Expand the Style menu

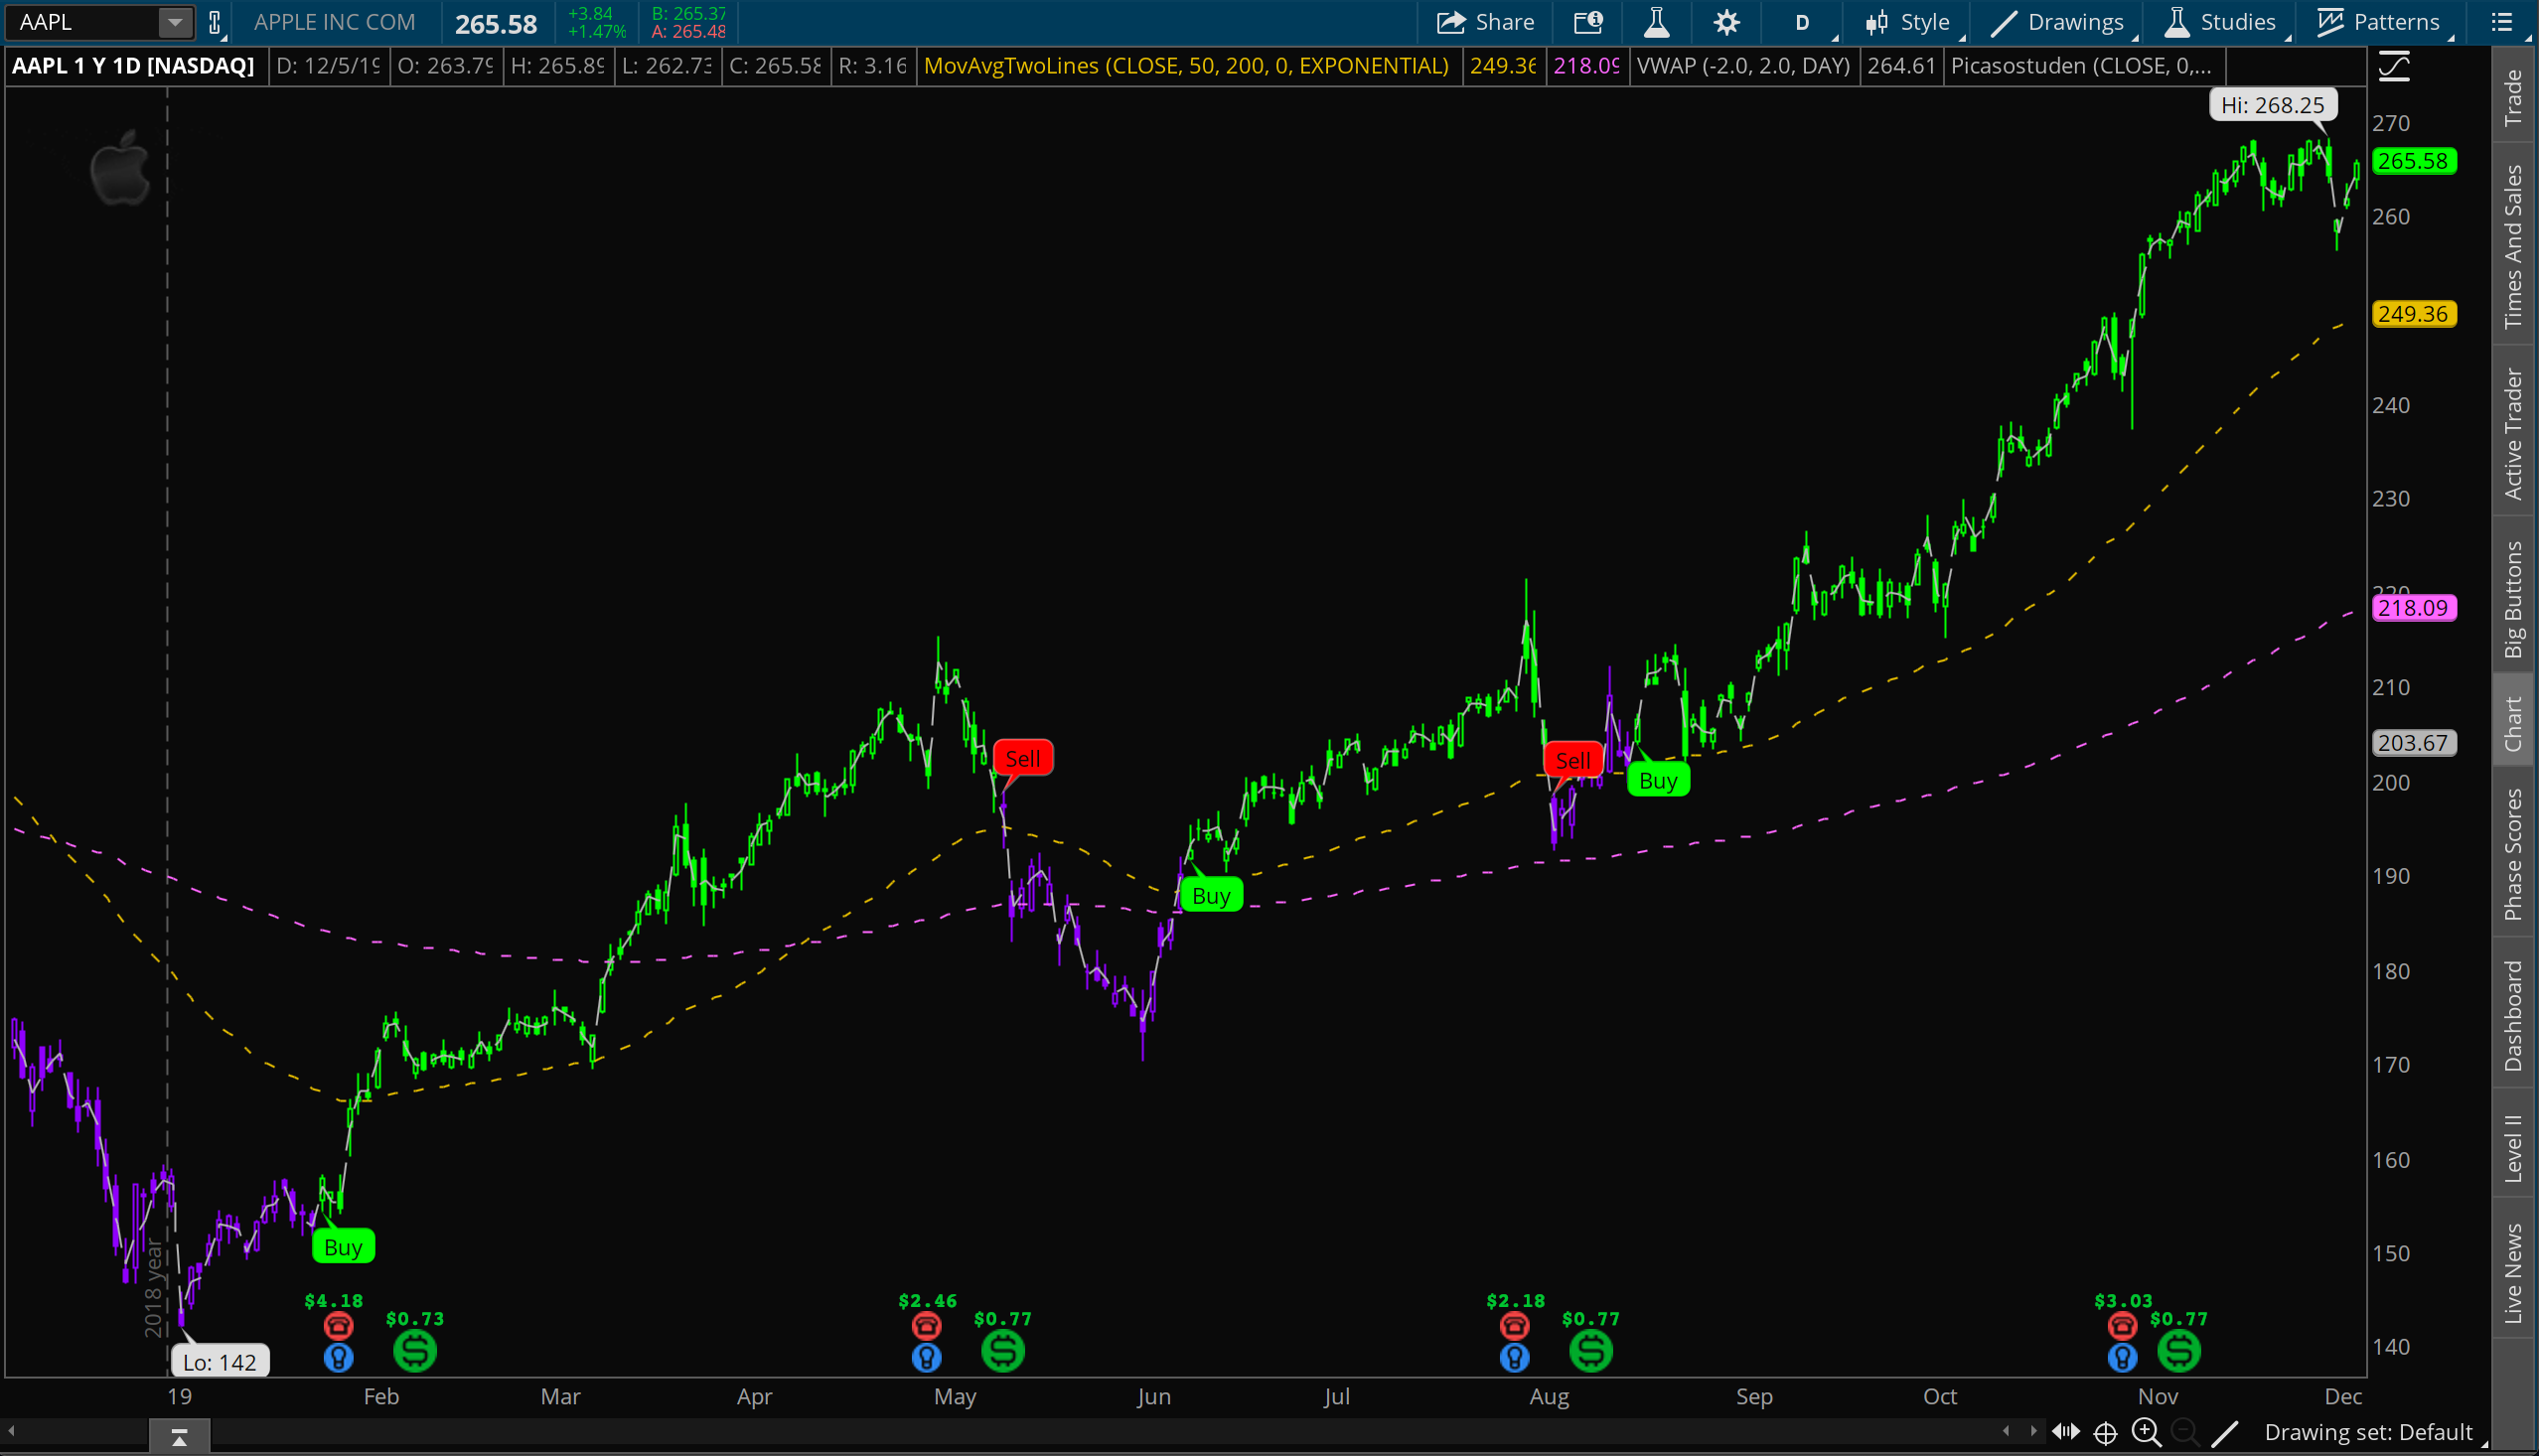[1908, 22]
